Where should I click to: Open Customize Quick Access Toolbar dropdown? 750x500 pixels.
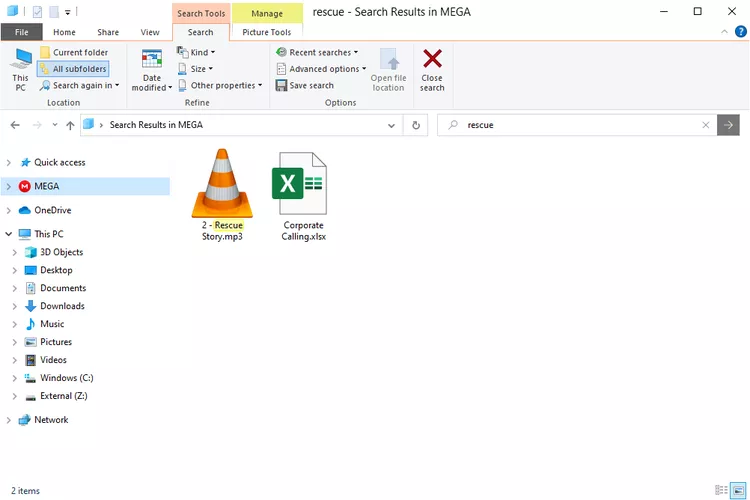(67, 12)
